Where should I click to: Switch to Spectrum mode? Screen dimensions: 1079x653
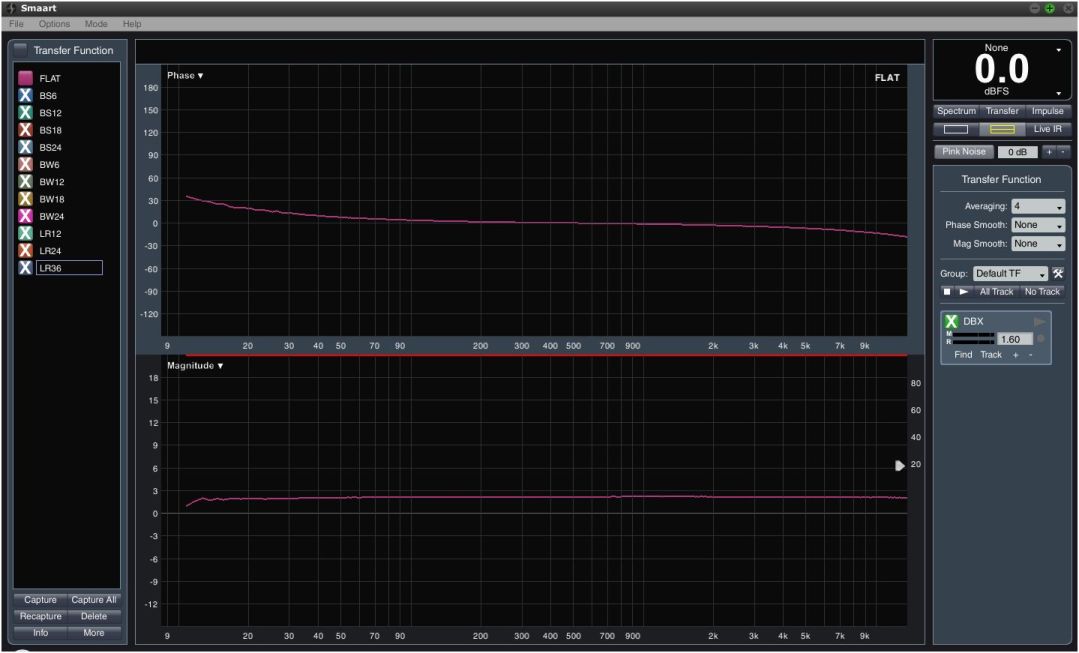tap(956, 111)
